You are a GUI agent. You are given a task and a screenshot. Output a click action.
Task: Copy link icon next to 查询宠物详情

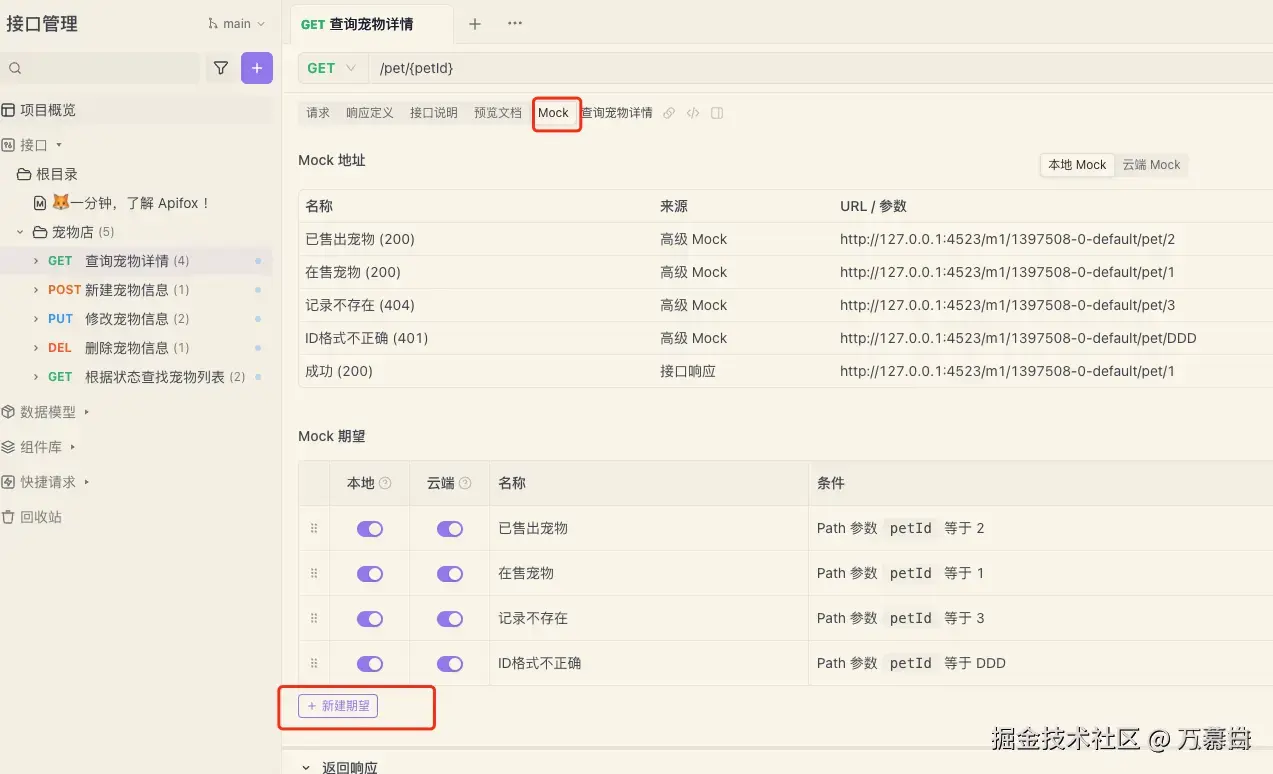(x=669, y=113)
